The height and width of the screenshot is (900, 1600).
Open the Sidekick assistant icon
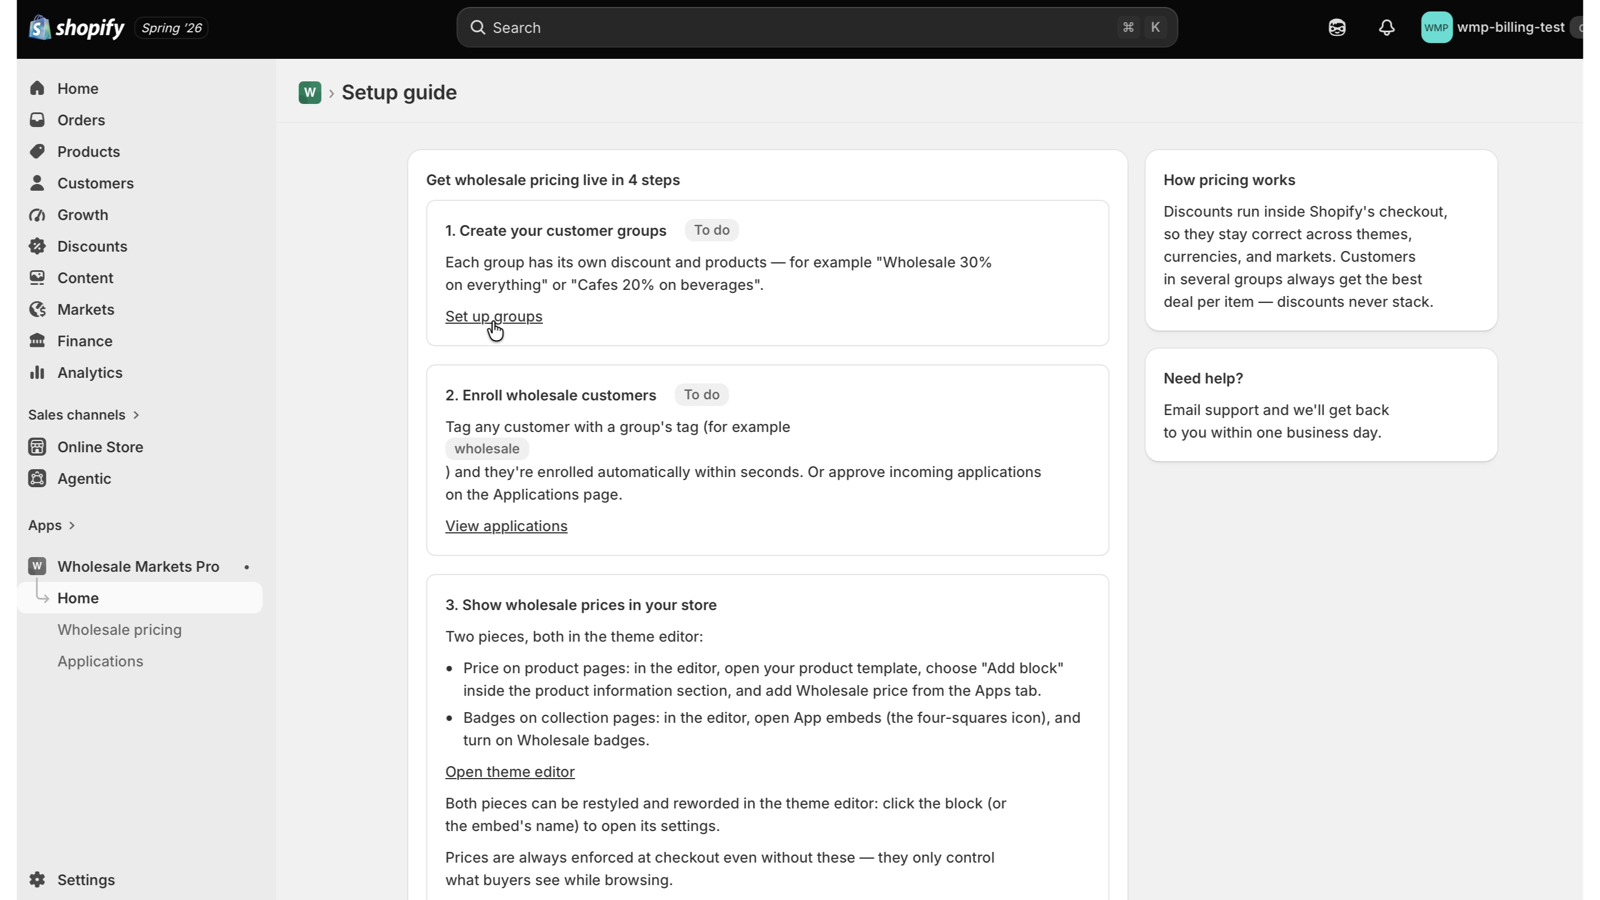coord(1337,28)
